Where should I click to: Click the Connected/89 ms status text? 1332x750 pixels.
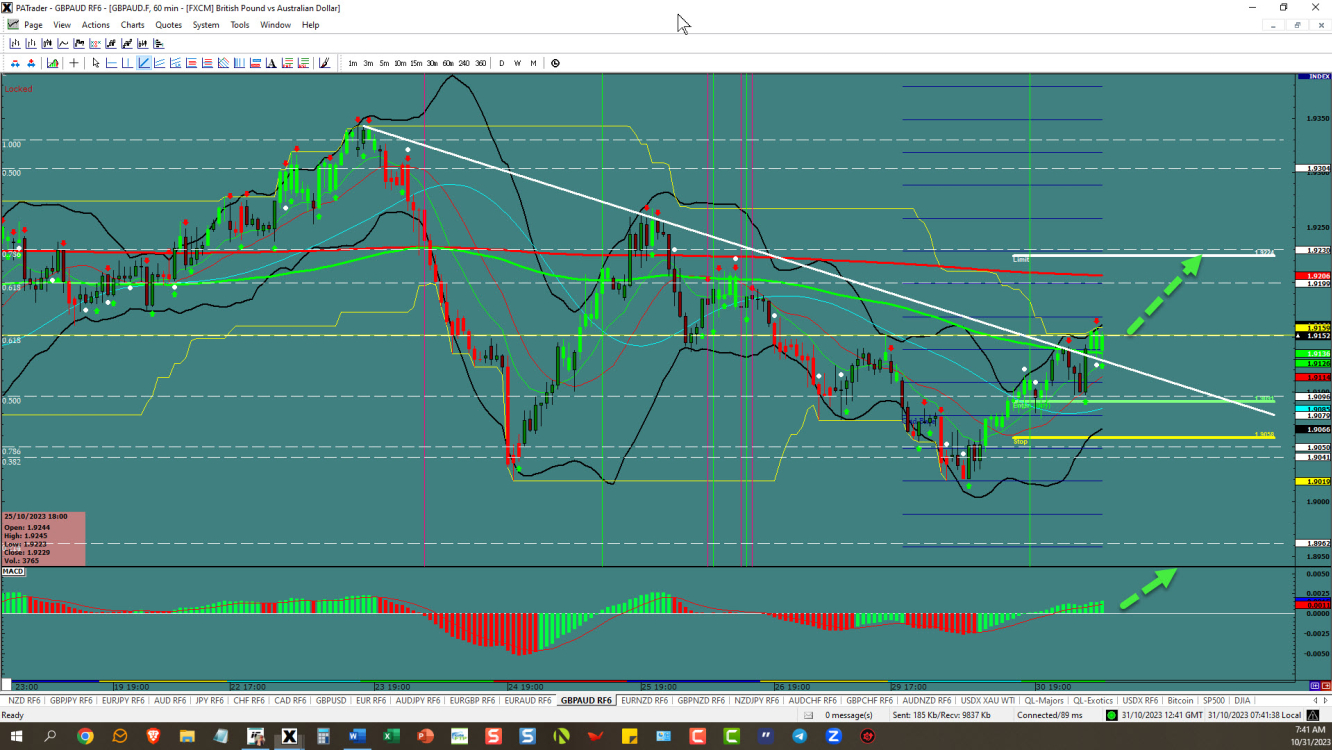point(1050,715)
